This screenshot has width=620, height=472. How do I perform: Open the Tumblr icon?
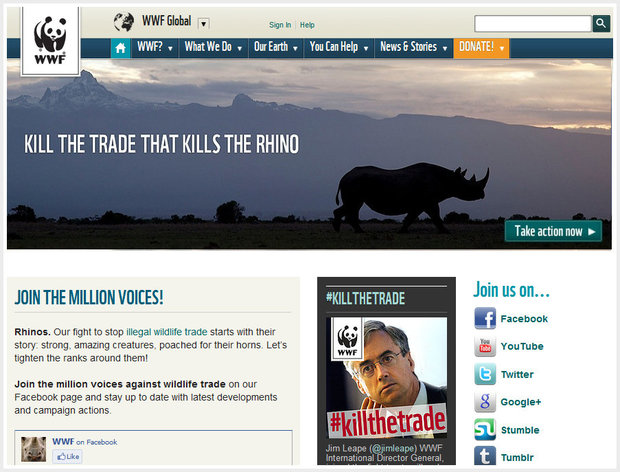click(x=485, y=456)
